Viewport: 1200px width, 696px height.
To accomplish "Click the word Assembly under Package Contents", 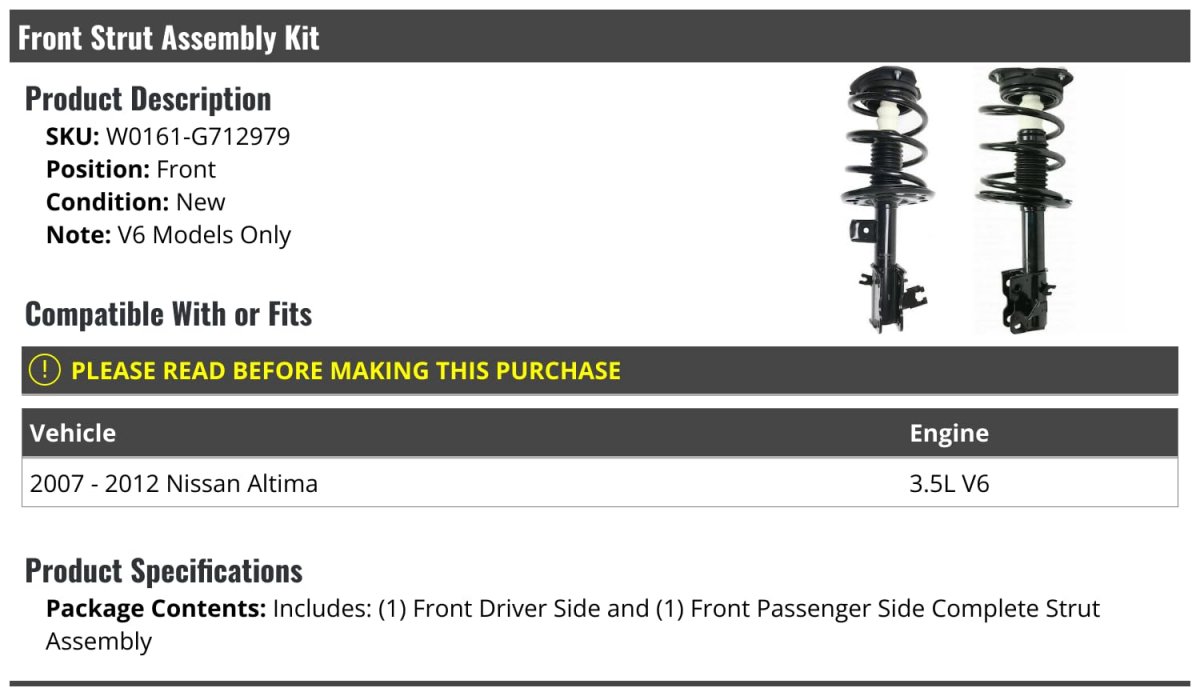I will 99,642.
